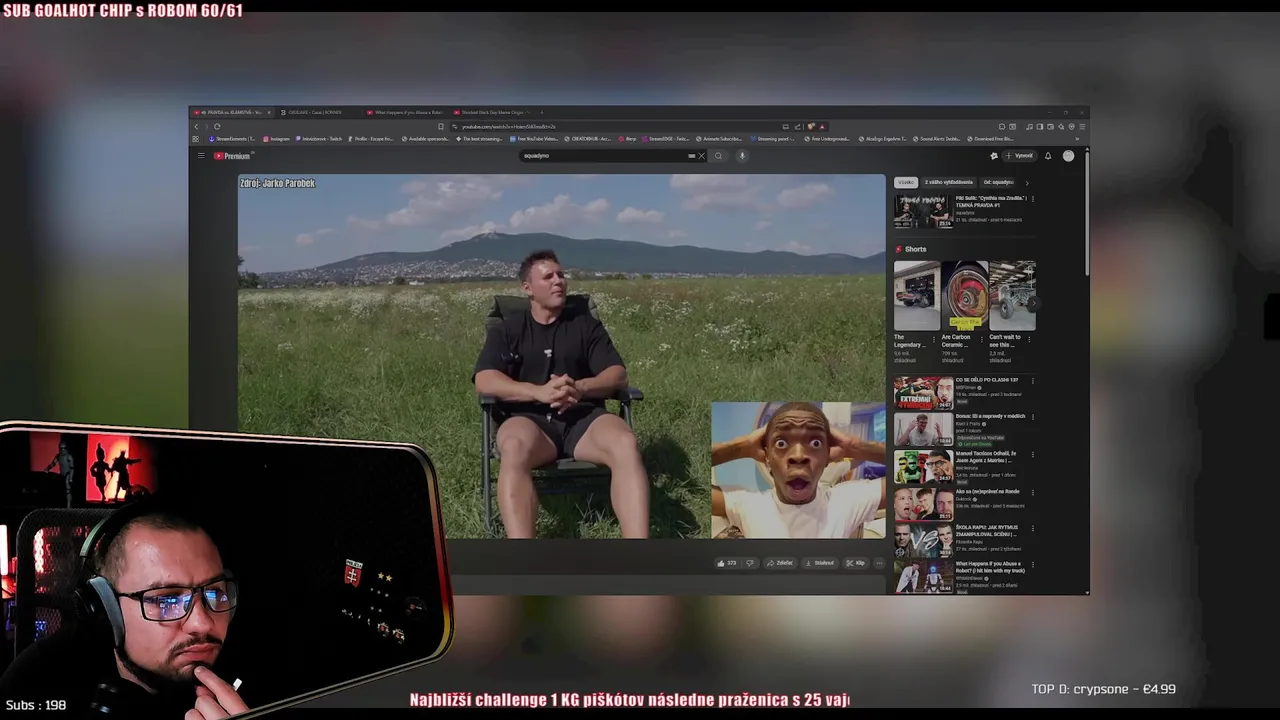Screen dimensions: 1280x720
Task: Open 'TEMNÁ PRAVDA #1' video thumbnail
Action: [x=923, y=211]
